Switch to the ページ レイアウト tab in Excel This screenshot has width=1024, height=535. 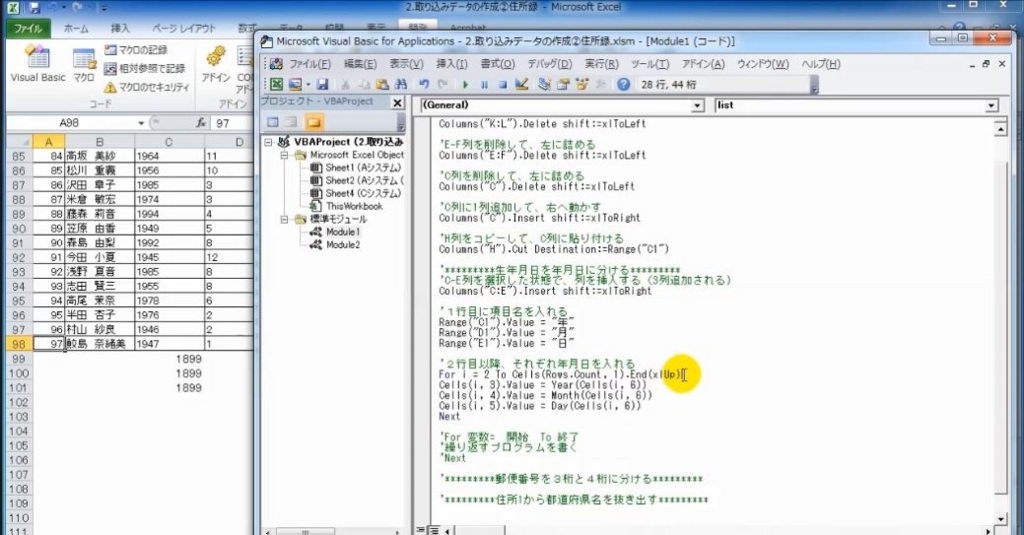[184, 29]
